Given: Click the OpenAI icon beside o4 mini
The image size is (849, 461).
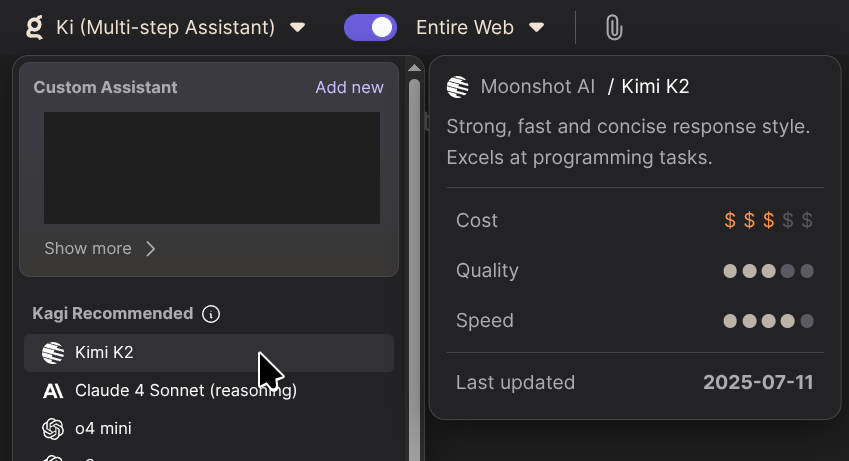Looking at the screenshot, I should [53, 428].
